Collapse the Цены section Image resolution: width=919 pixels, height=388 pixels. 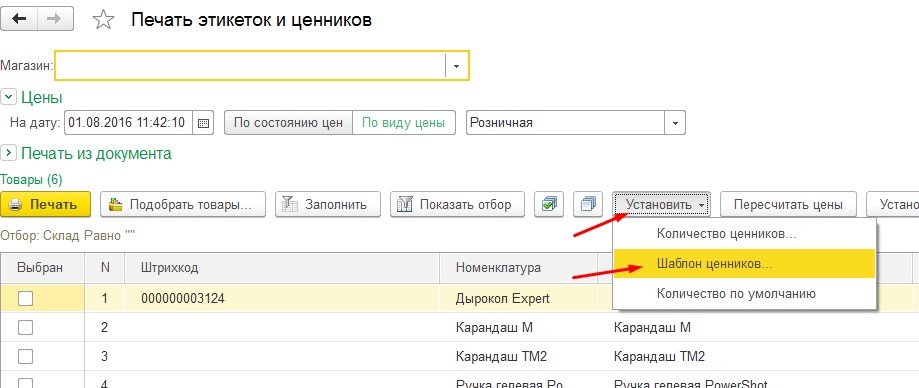8,97
